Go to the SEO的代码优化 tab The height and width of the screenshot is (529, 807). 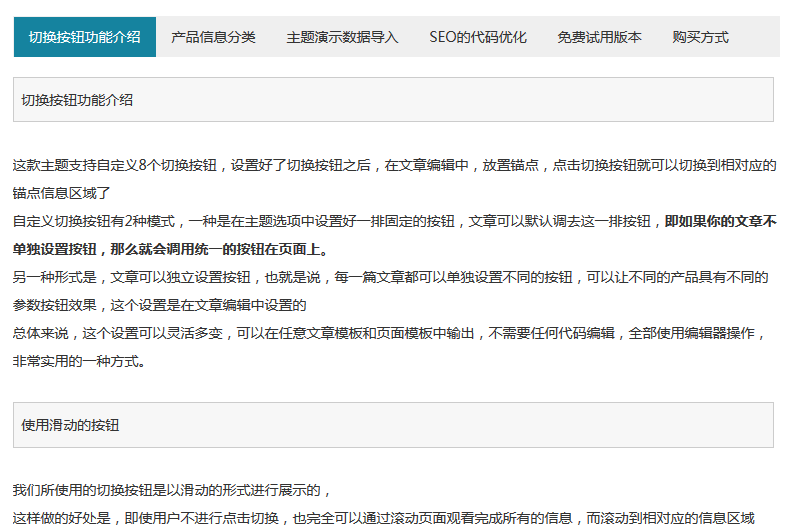[478, 37]
